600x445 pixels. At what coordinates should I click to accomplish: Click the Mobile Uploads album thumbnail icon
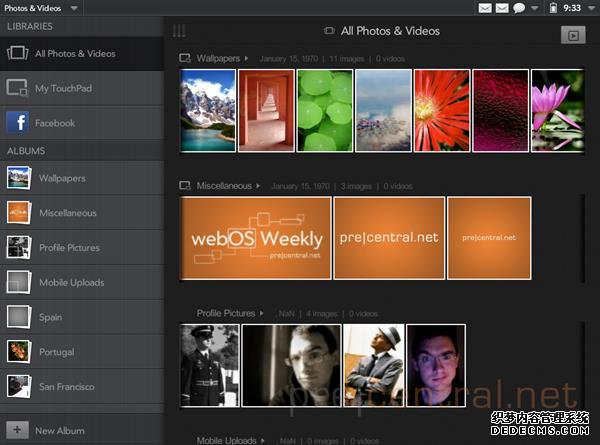(19, 282)
